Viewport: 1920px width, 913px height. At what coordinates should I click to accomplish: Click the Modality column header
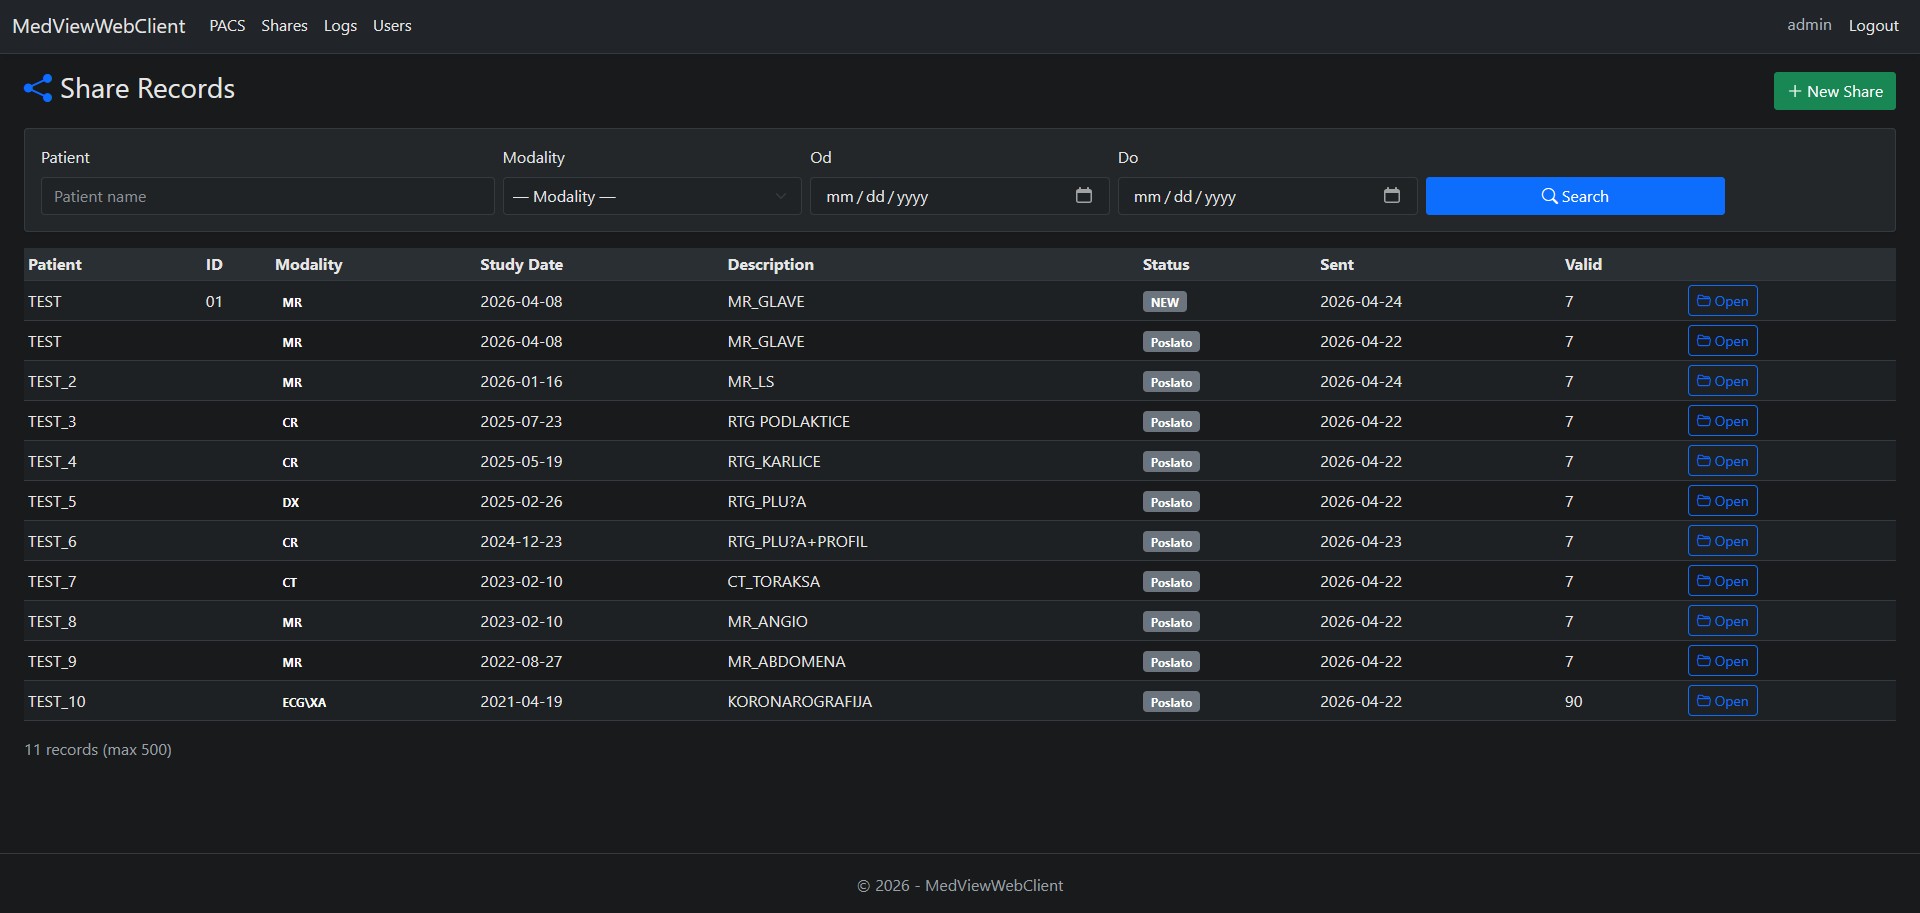click(309, 264)
